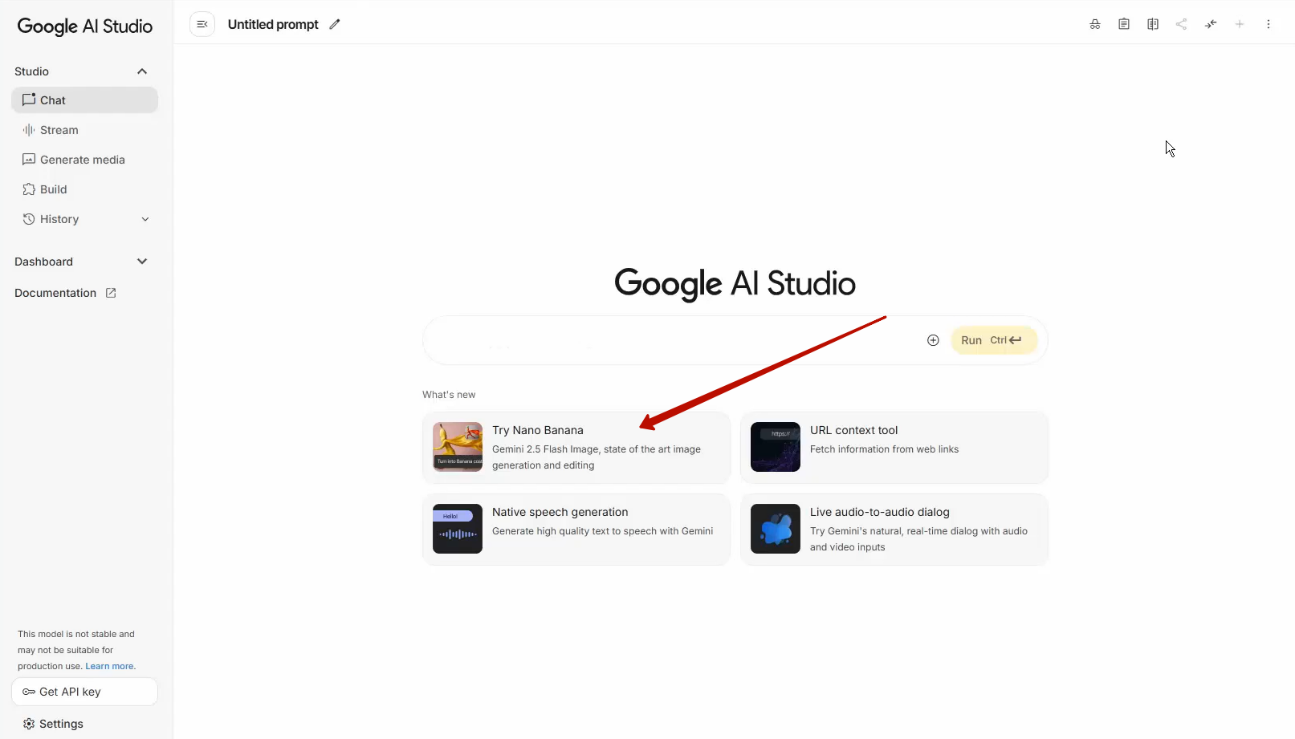Click the Try Nano Banana thumbnail

(458, 447)
